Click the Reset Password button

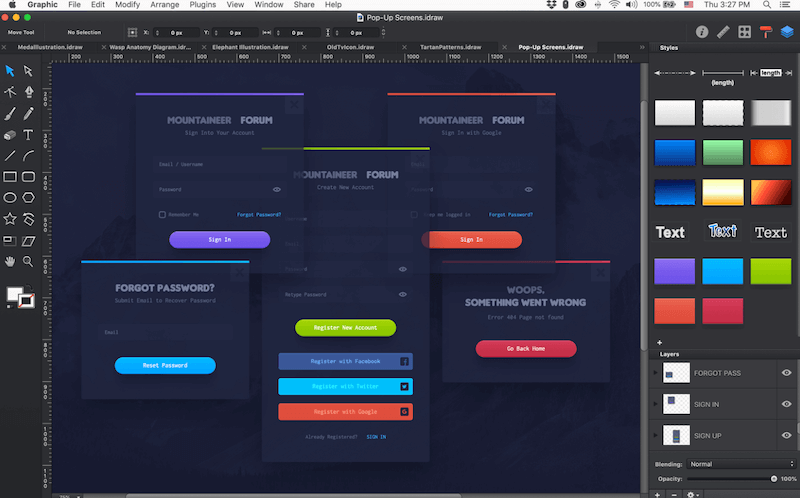(x=165, y=365)
